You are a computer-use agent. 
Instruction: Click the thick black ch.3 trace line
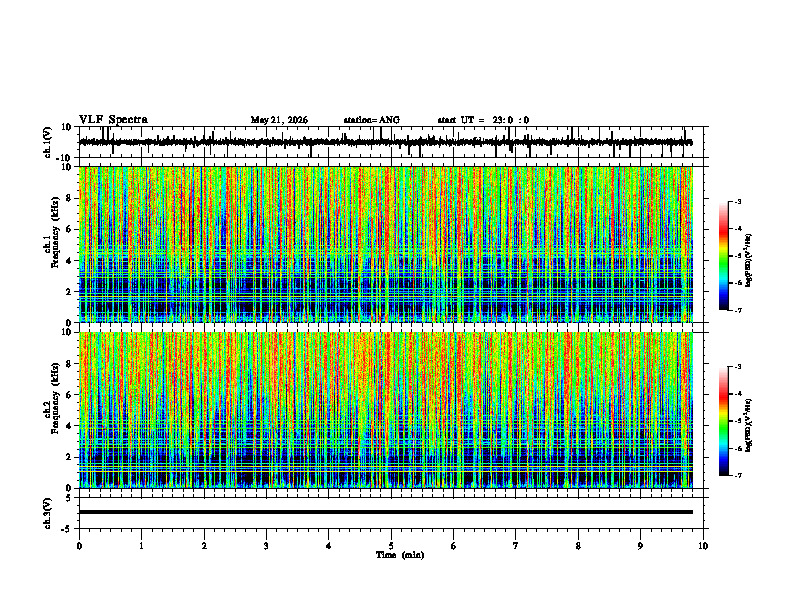[x=386, y=512]
